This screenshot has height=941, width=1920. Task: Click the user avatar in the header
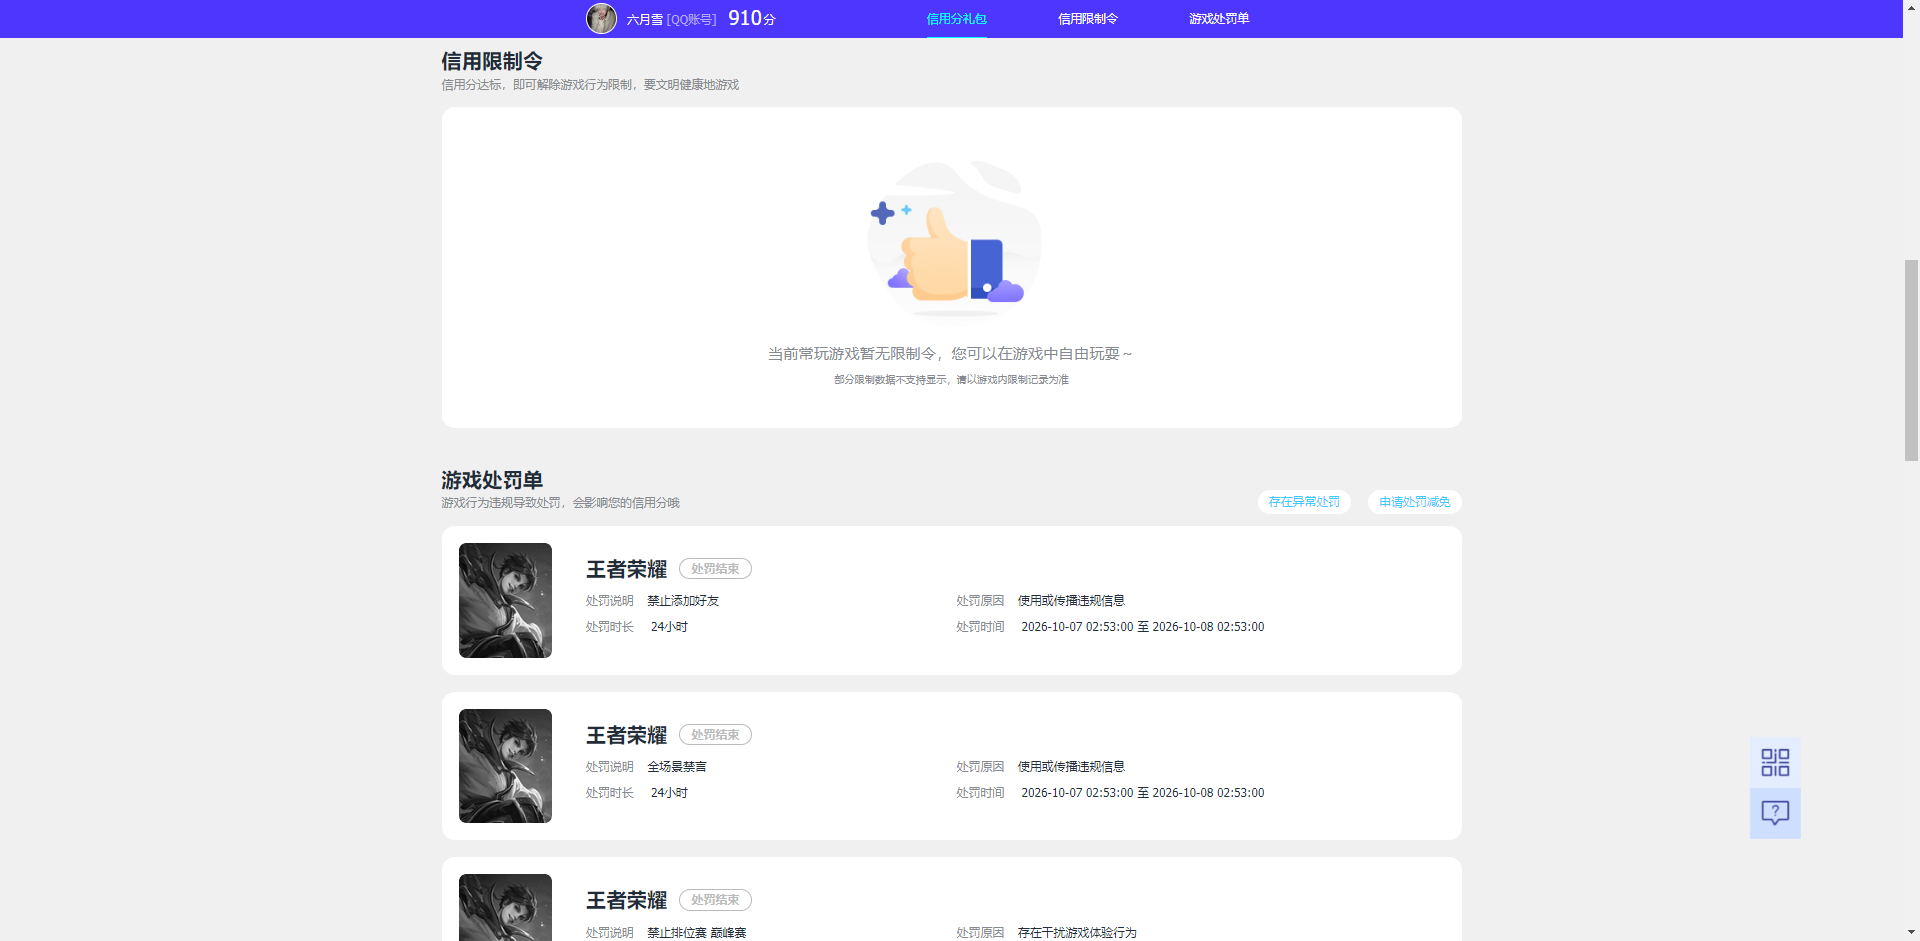(x=601, y=18)
